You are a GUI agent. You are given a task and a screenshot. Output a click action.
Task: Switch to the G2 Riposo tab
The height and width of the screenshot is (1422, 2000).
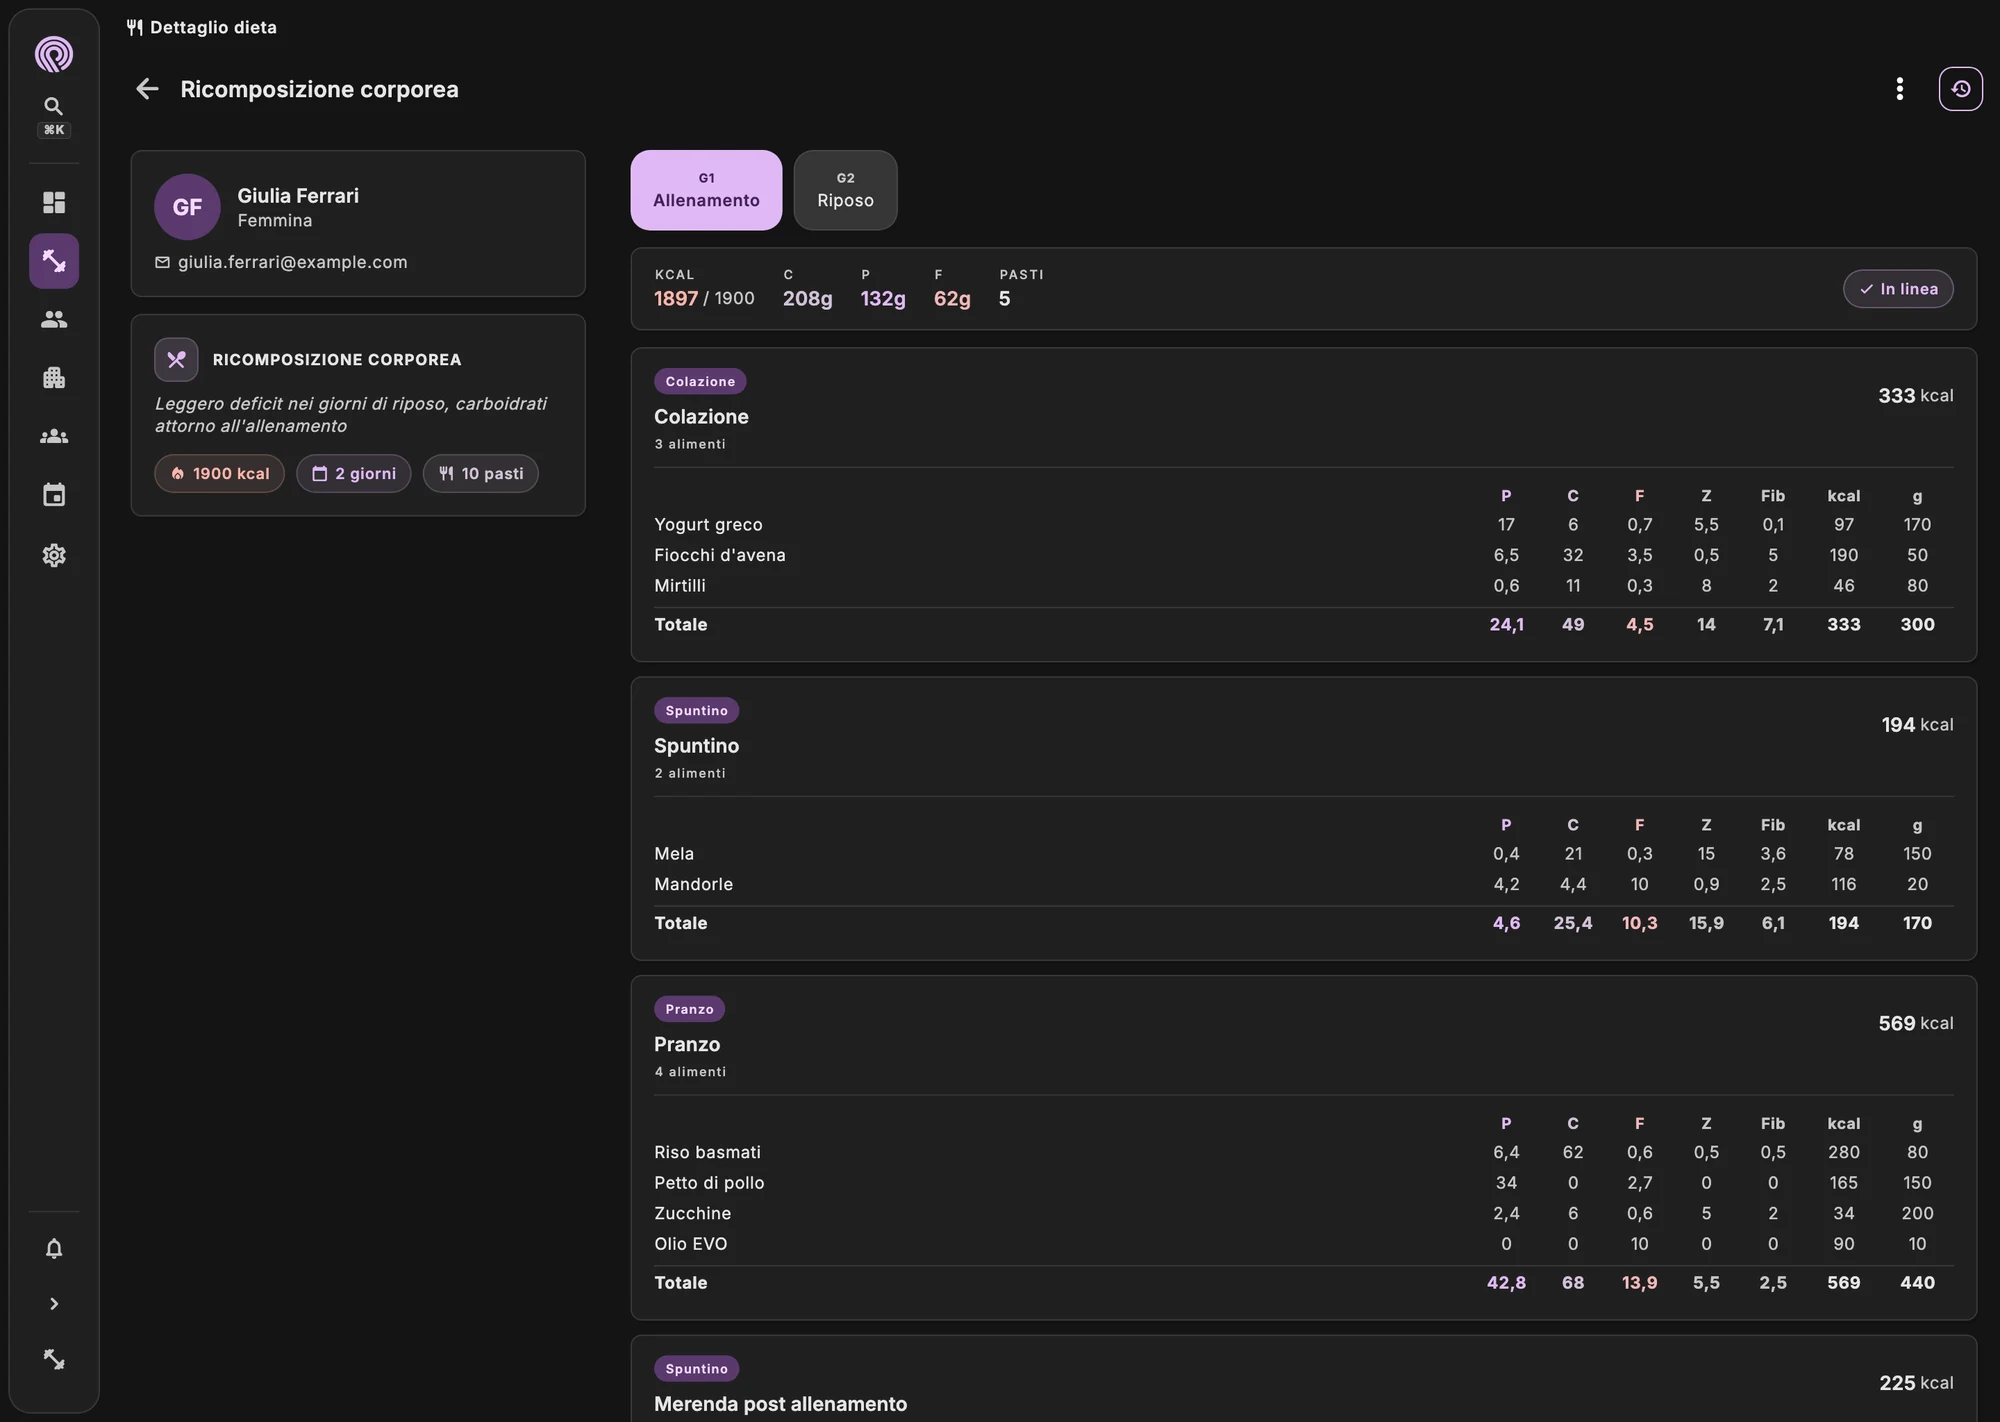tap(845, 190)
